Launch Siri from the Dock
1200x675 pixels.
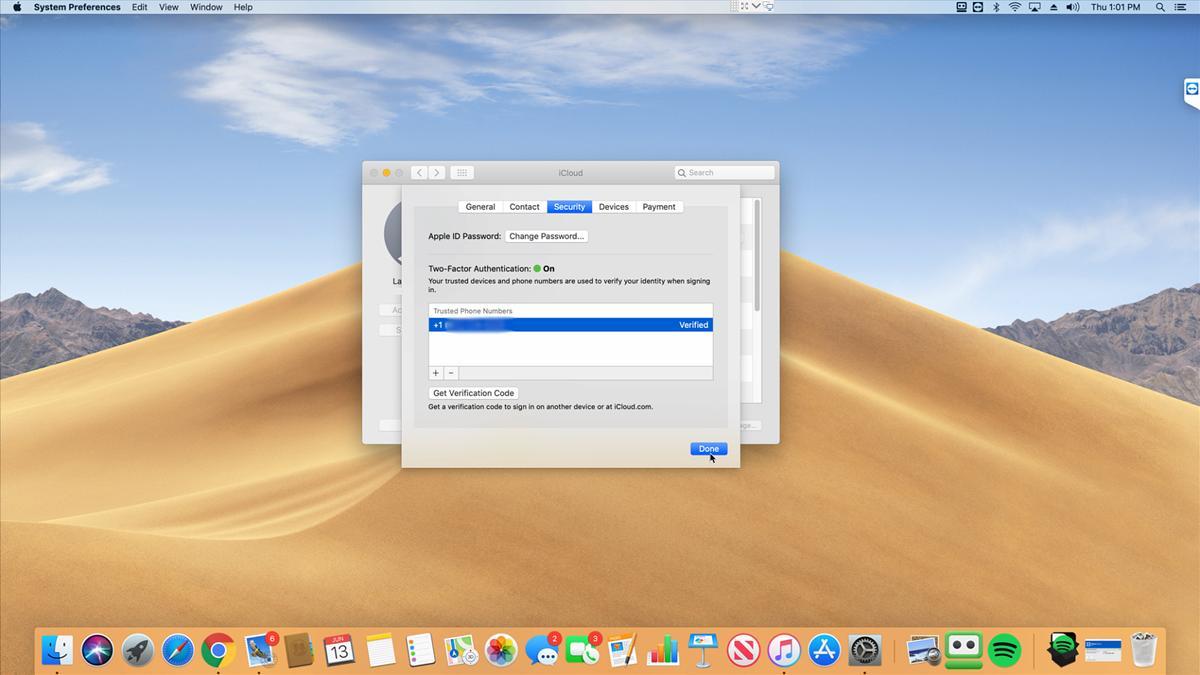click(x=98, y=650)
